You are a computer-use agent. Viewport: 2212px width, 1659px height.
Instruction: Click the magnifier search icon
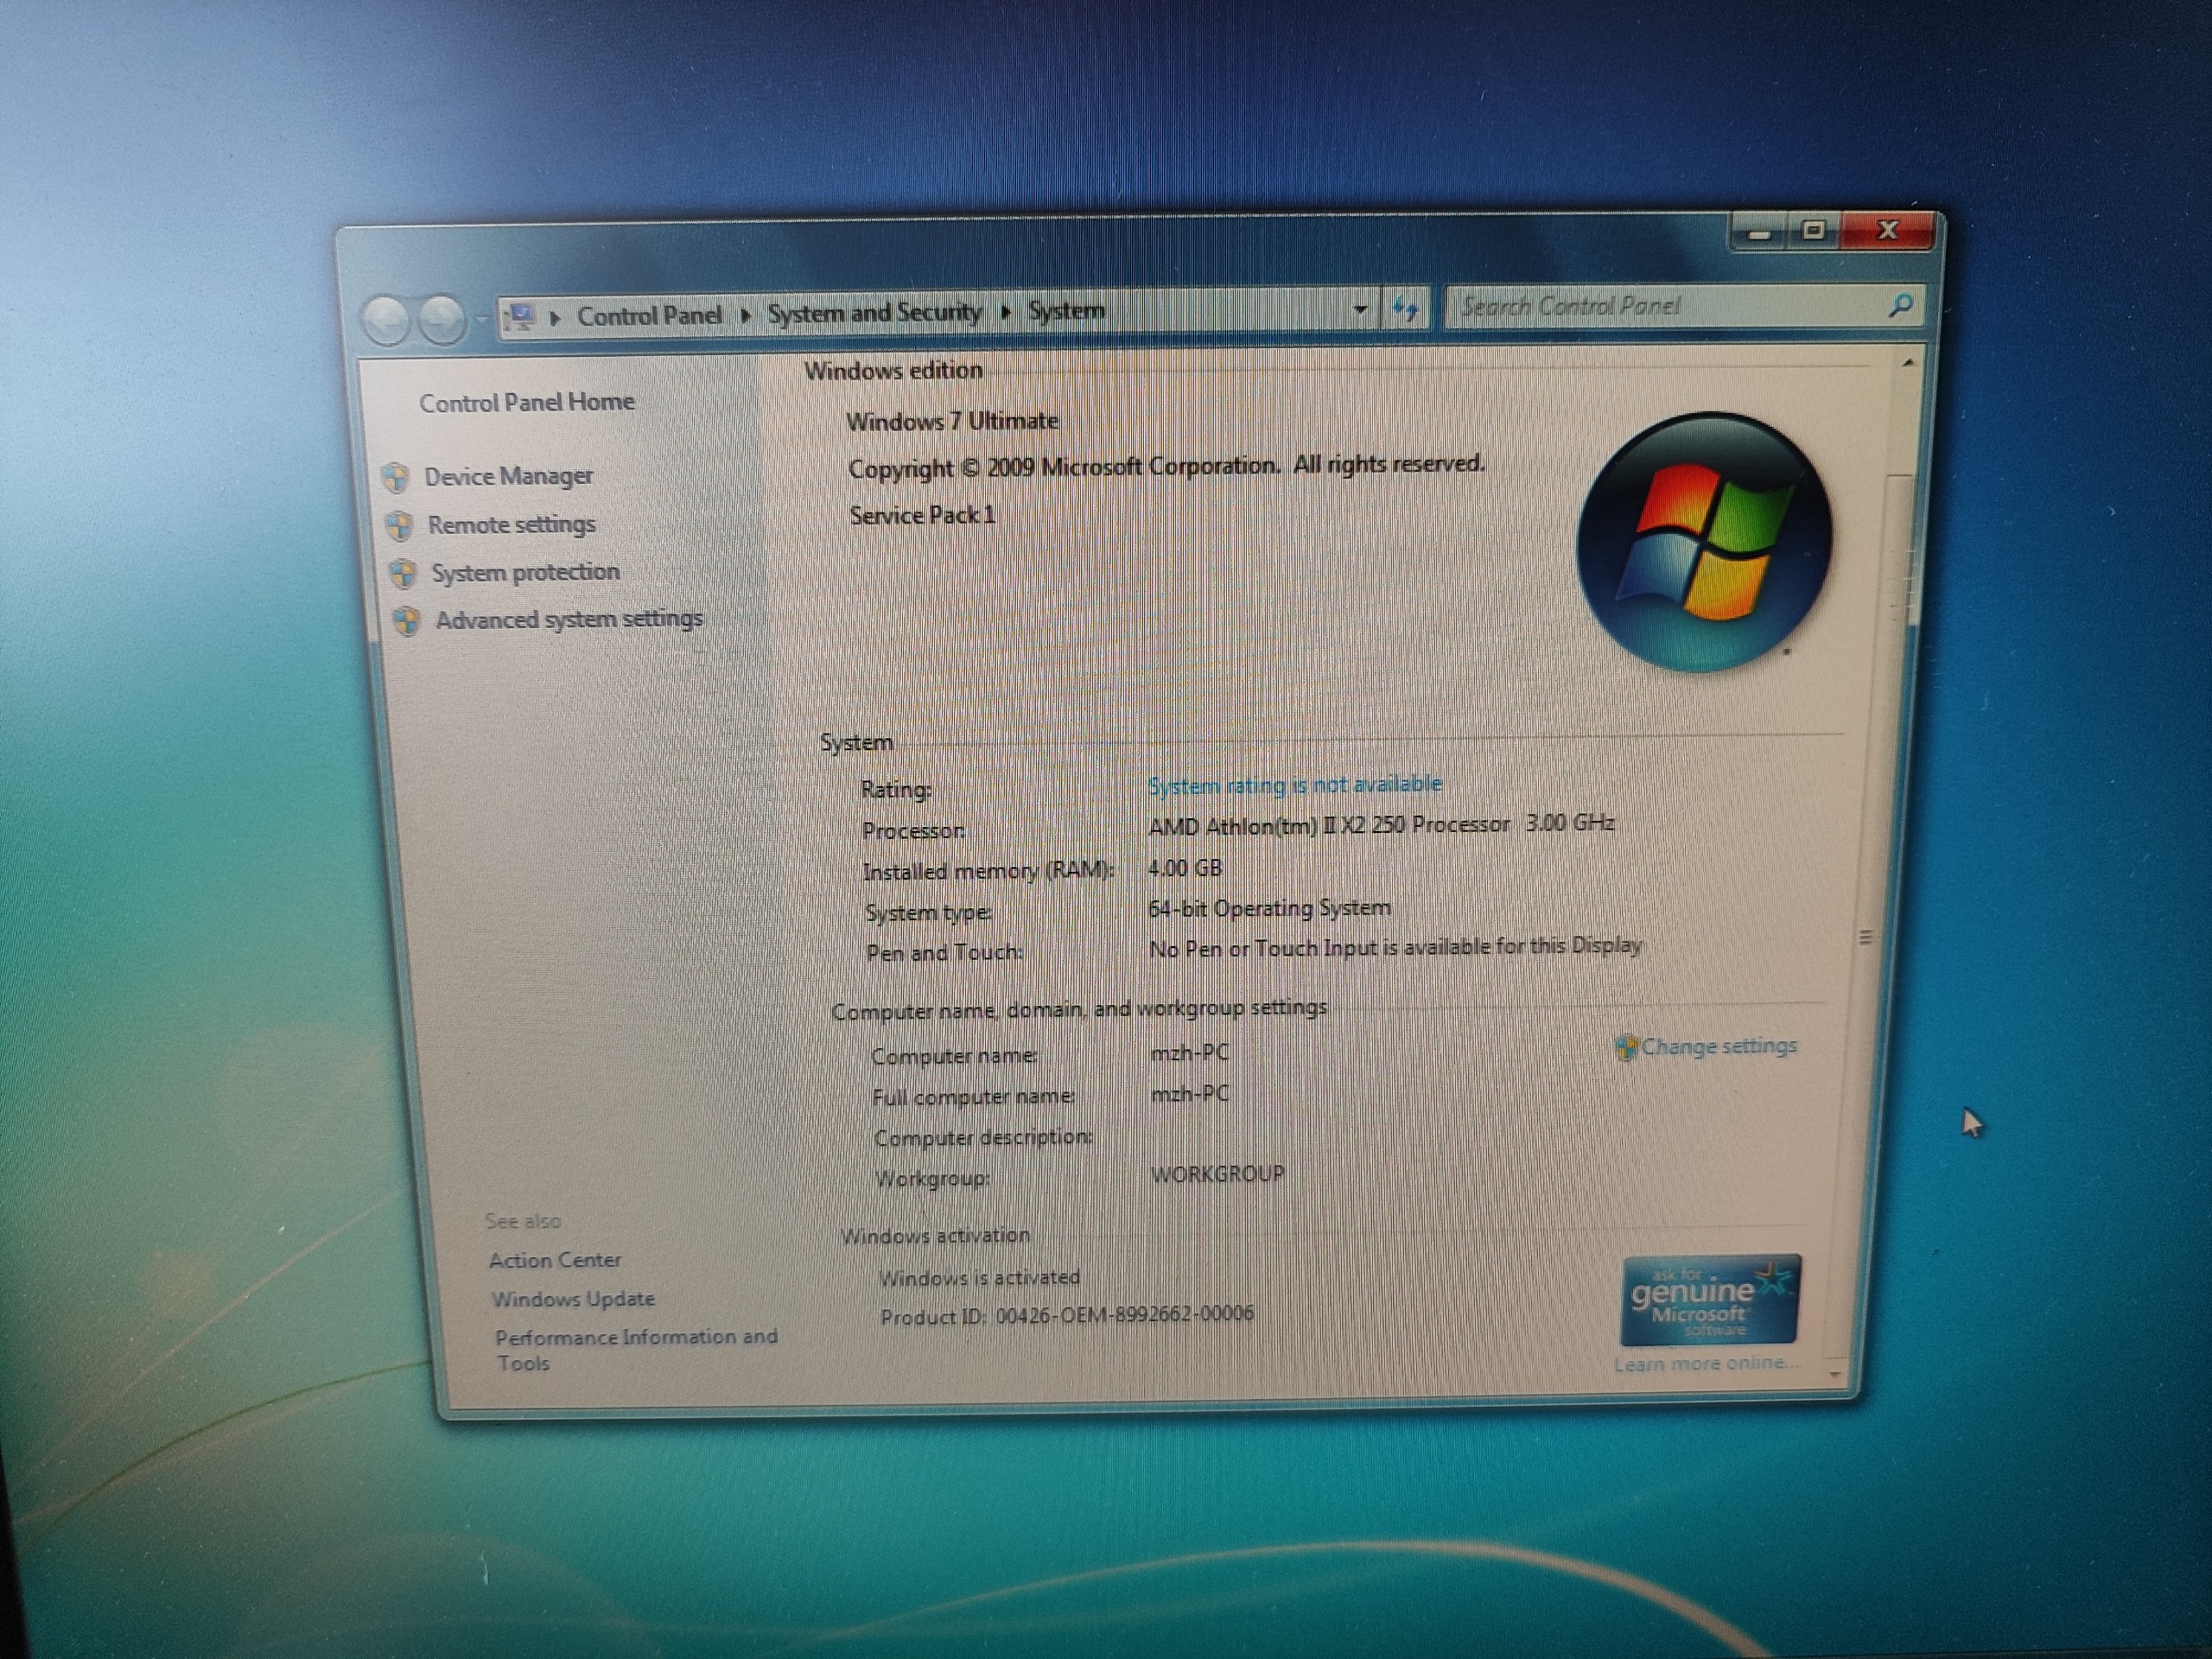click(x=1900, y=305)
